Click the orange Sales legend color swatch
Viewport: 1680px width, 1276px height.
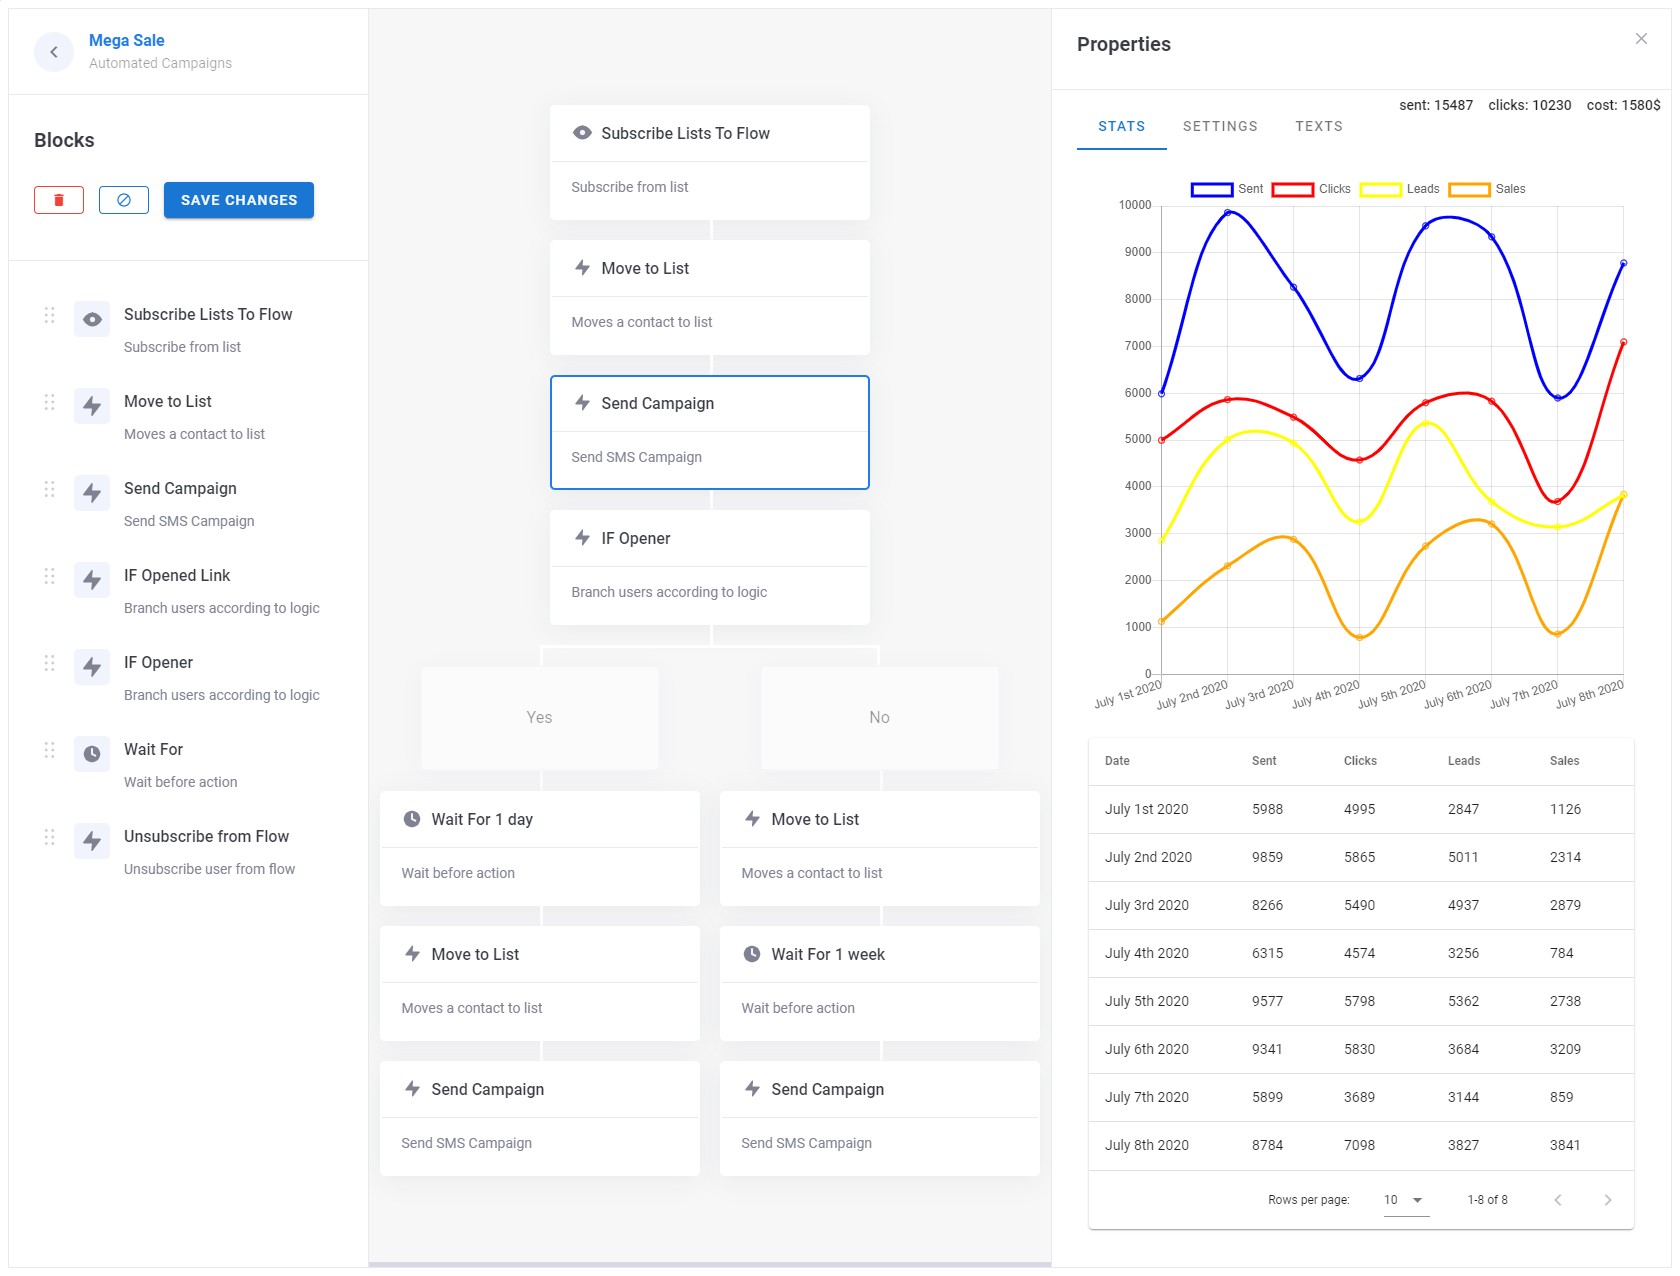[x=1469, y=189]
